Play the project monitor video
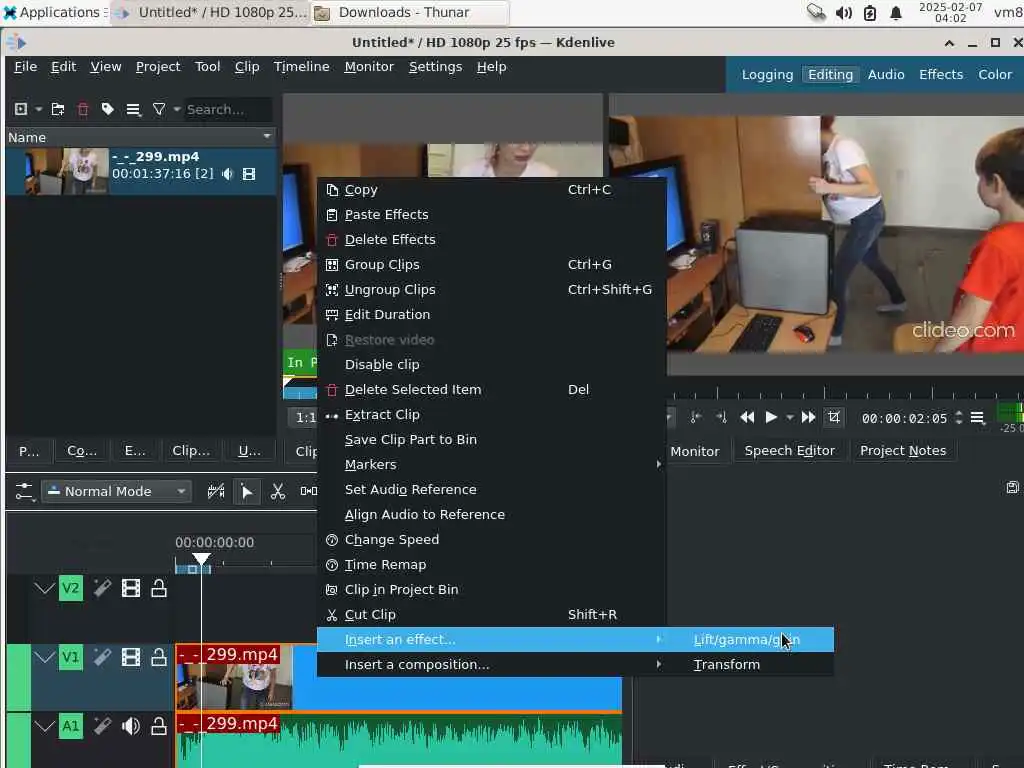Viewport: 1024px width, 768px height. [x=771, y=417]
